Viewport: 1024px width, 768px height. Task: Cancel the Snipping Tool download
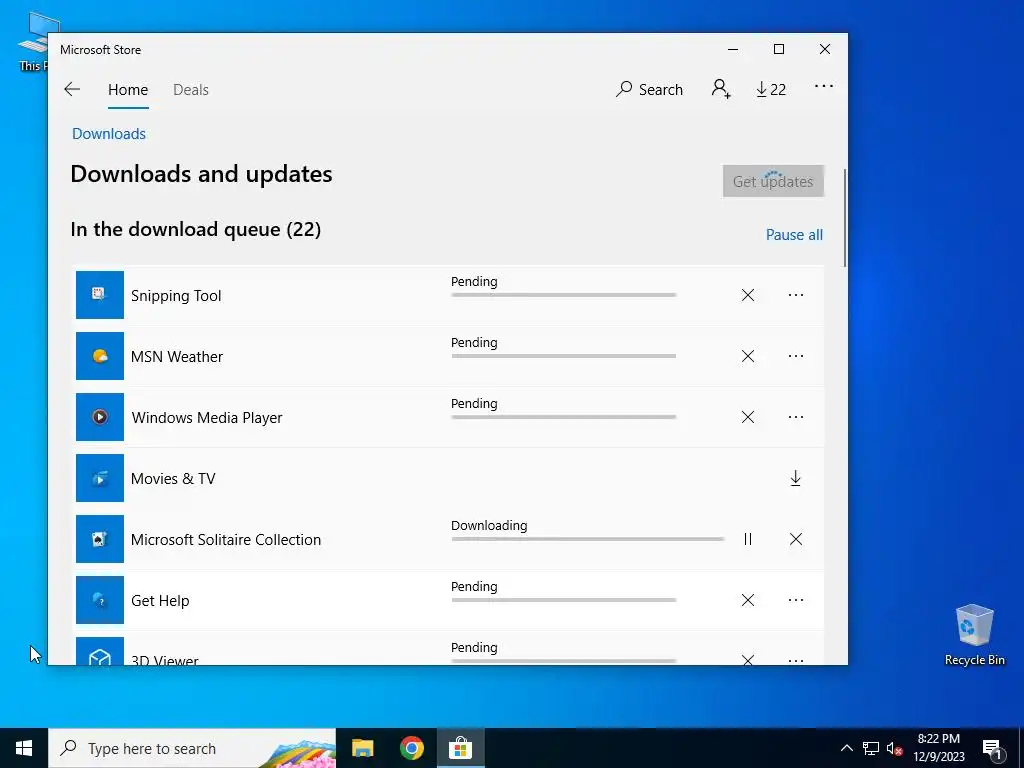click(748, 295)
